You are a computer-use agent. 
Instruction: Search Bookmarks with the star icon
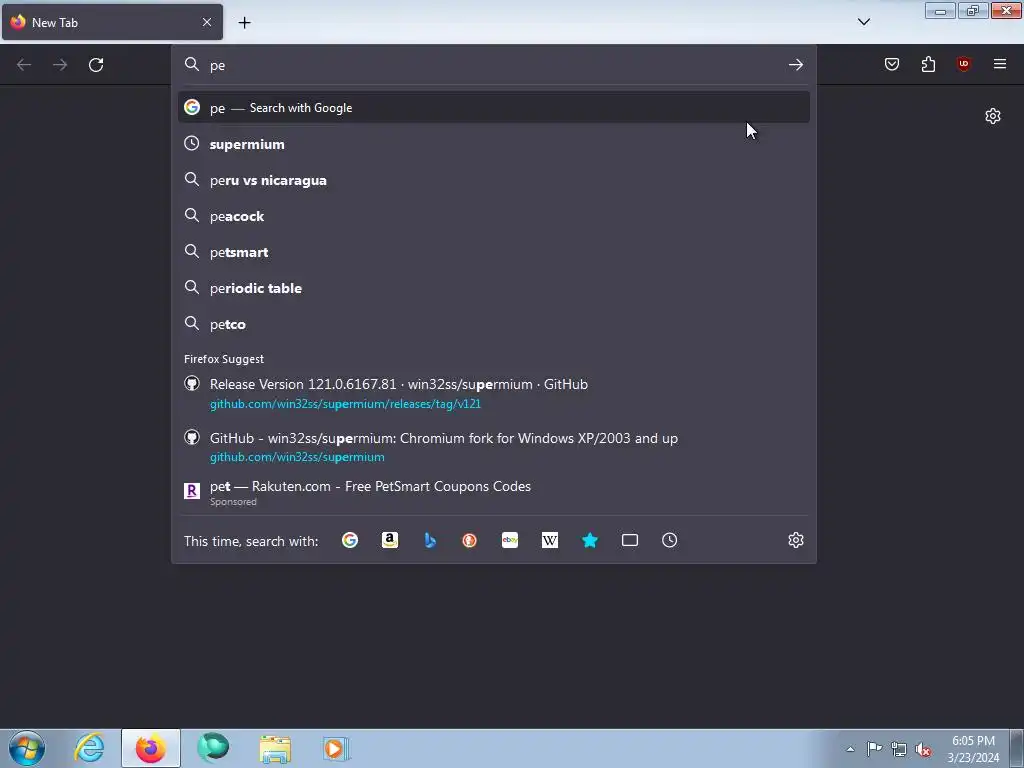click(x=590, y=540)
